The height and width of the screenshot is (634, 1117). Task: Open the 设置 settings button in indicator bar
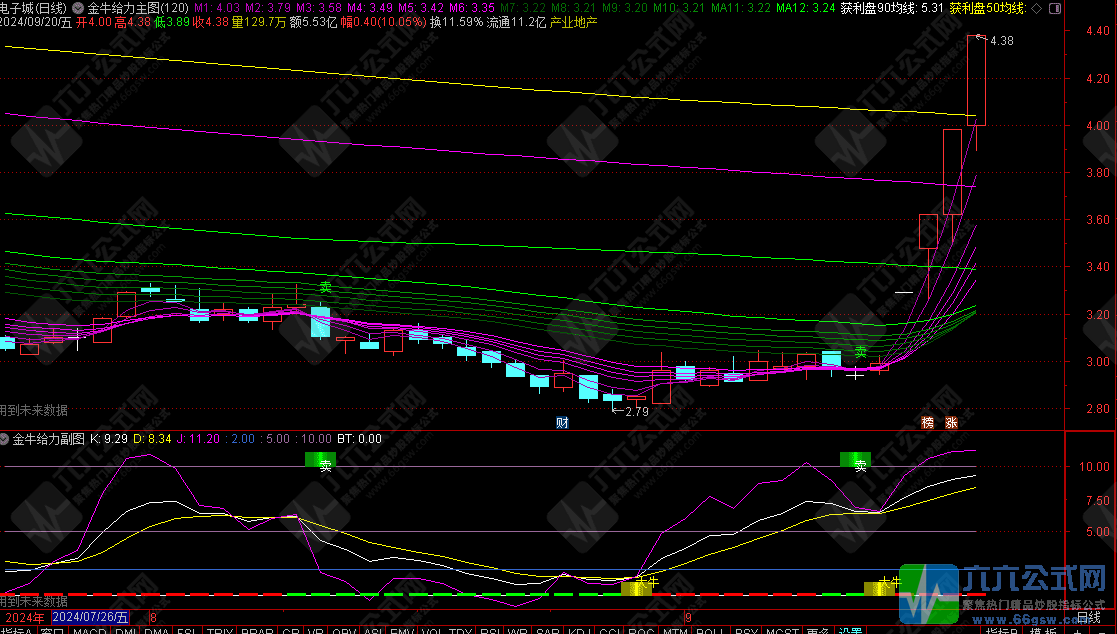850,629
